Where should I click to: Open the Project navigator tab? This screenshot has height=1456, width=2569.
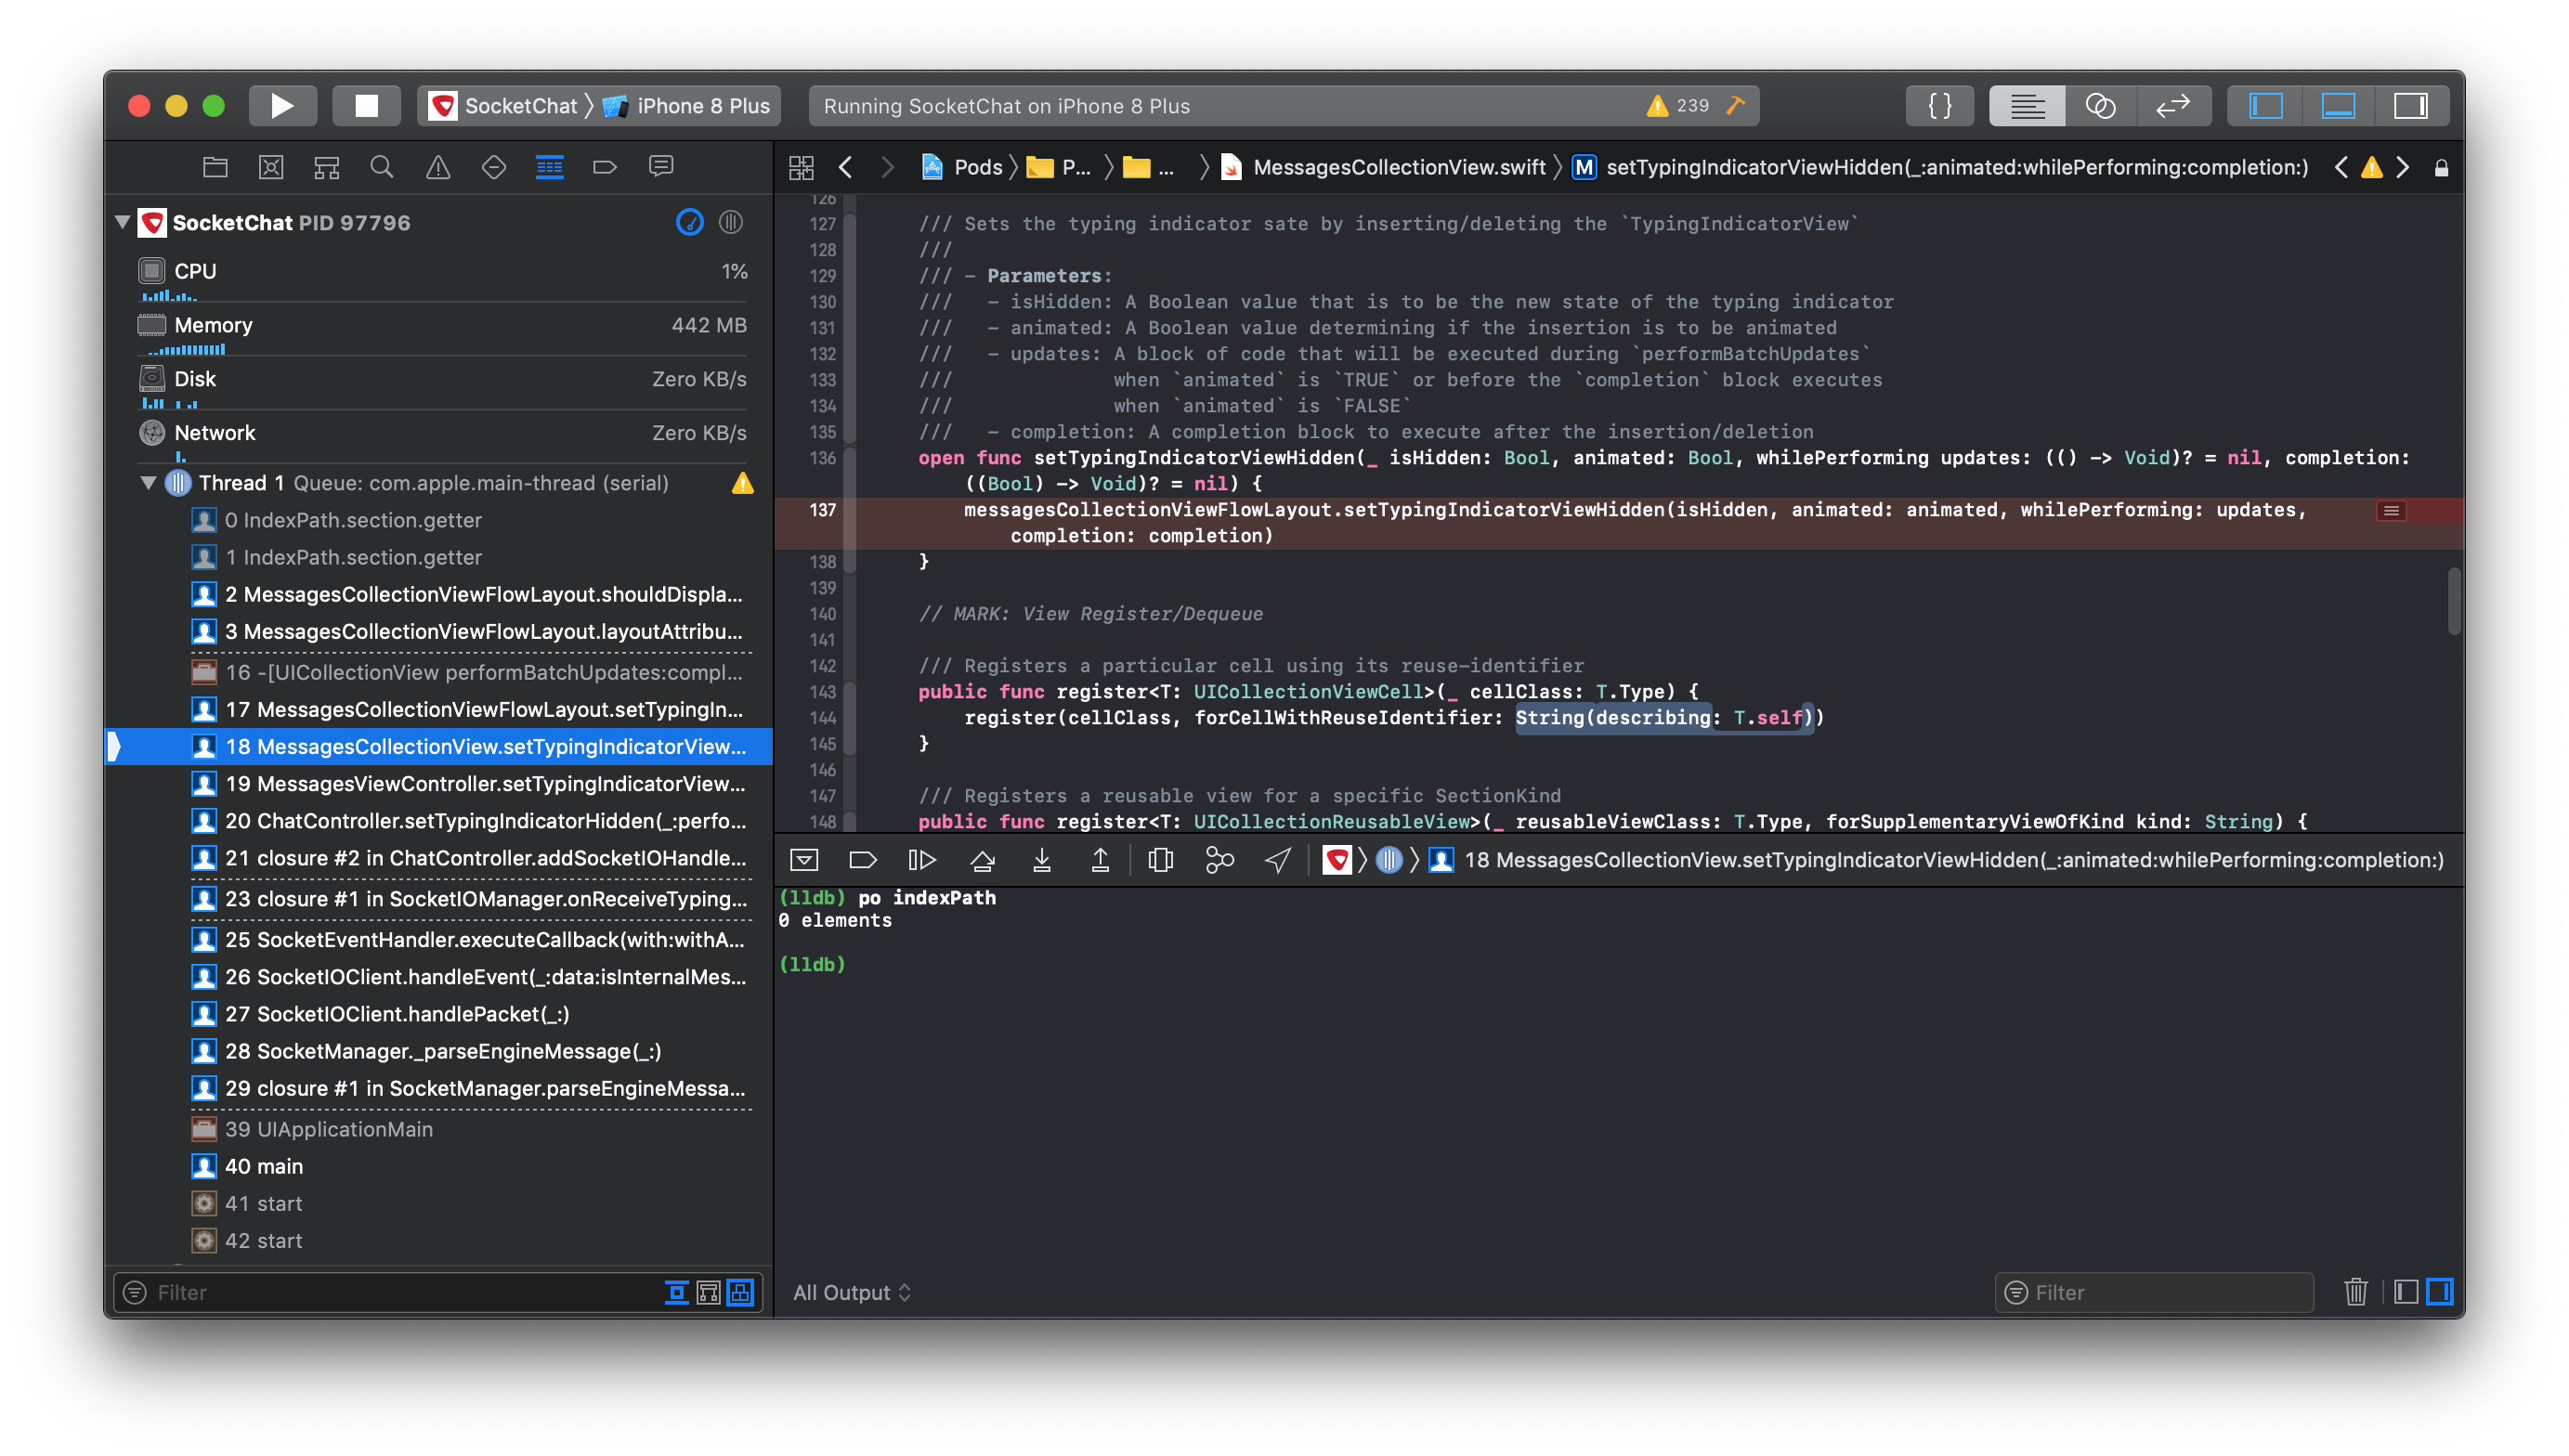[215, 167]
